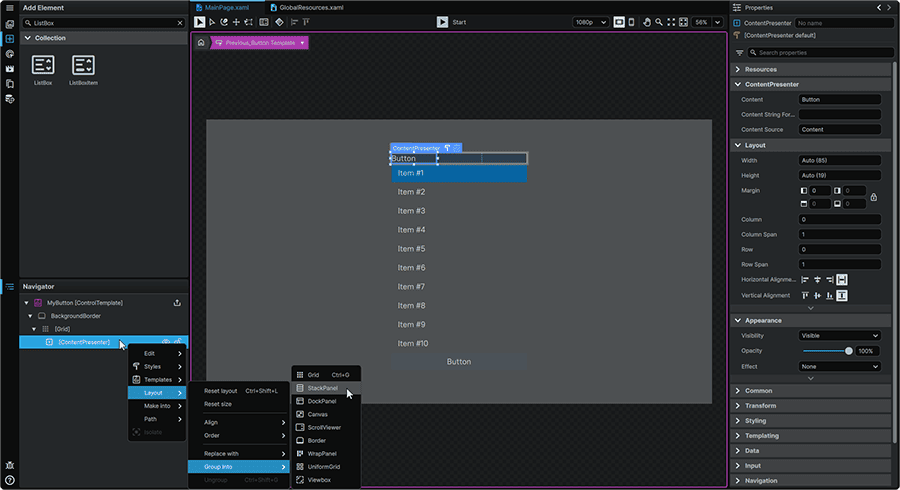The width and height of the screenshot is (900, 490).
Task: Select the pan hand tool in toolbar
Action: coord(647,22)
